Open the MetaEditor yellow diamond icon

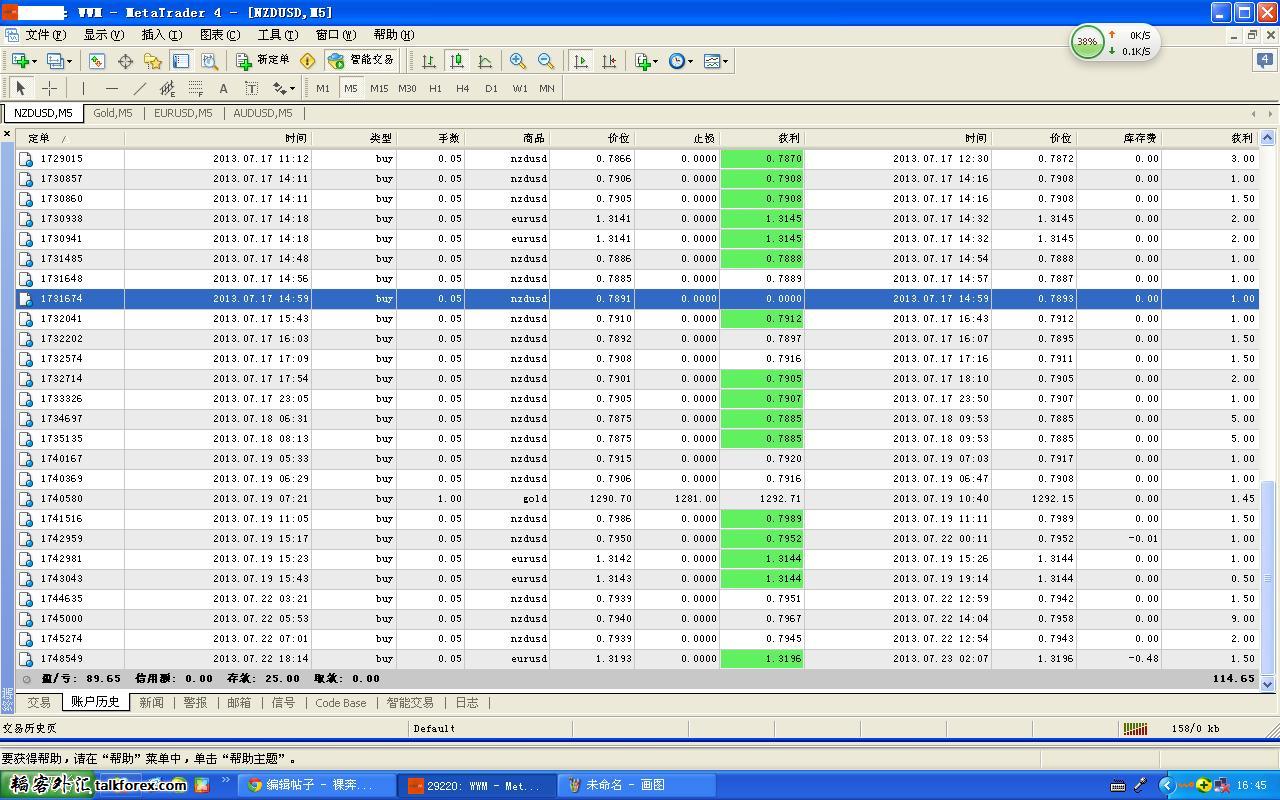click(x=308, y=61)
